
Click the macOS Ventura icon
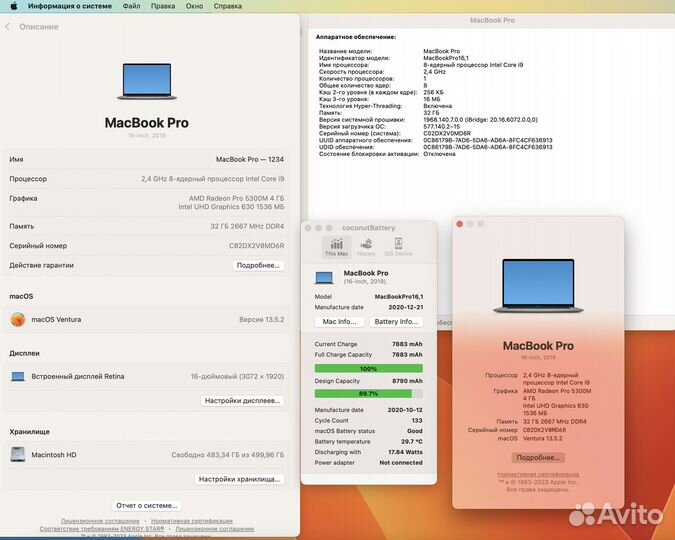point(18,320)
